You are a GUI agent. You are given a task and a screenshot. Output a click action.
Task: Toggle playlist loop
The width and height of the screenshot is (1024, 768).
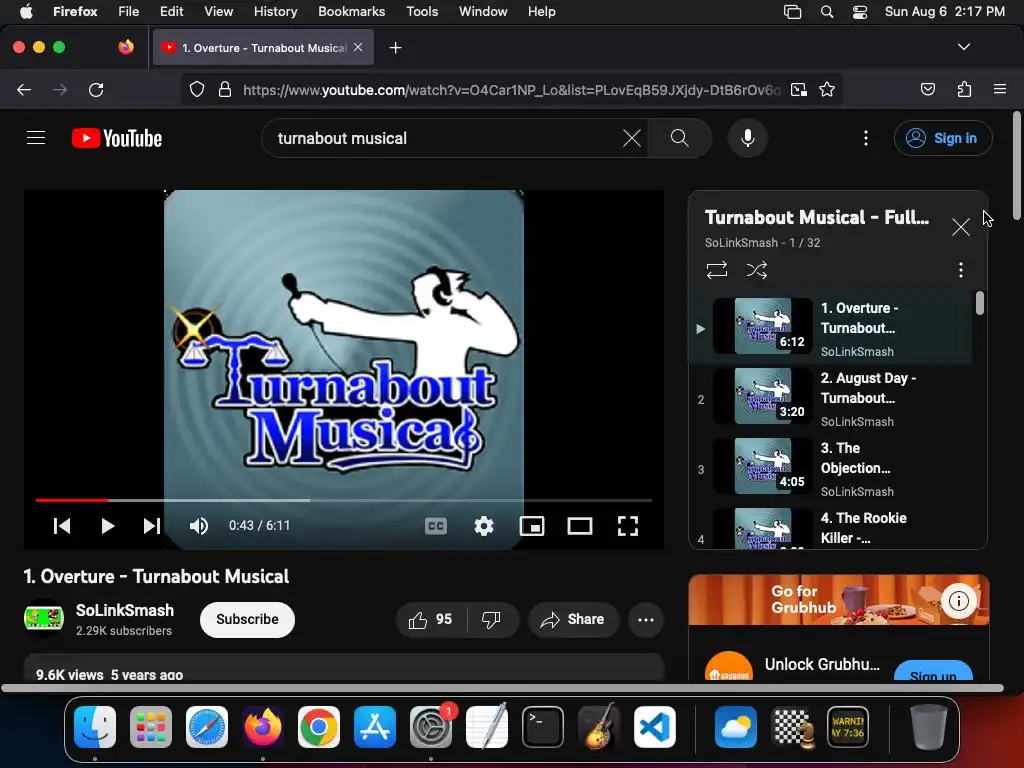tap(716, 270)
